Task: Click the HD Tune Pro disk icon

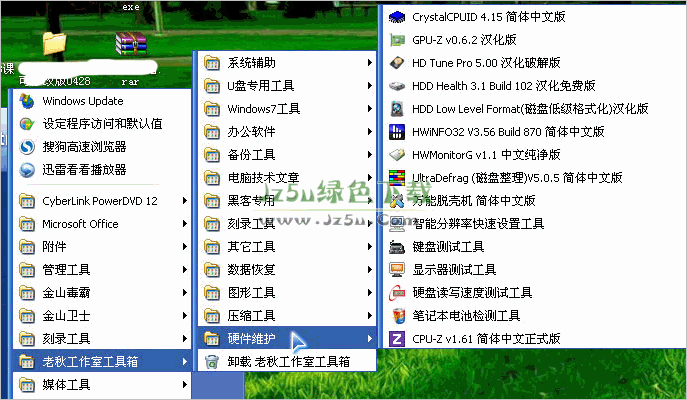Action: coord(397,63)
